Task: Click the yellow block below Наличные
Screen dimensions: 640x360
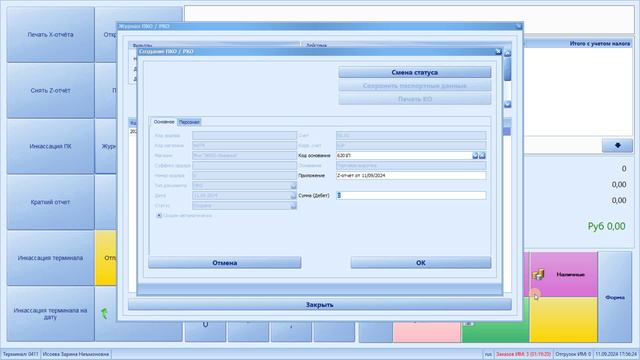Action: click(564, 320)
